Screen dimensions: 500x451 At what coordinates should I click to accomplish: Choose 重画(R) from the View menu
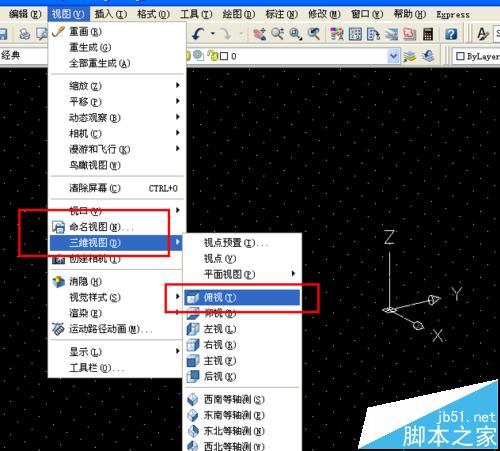(117, 32)
